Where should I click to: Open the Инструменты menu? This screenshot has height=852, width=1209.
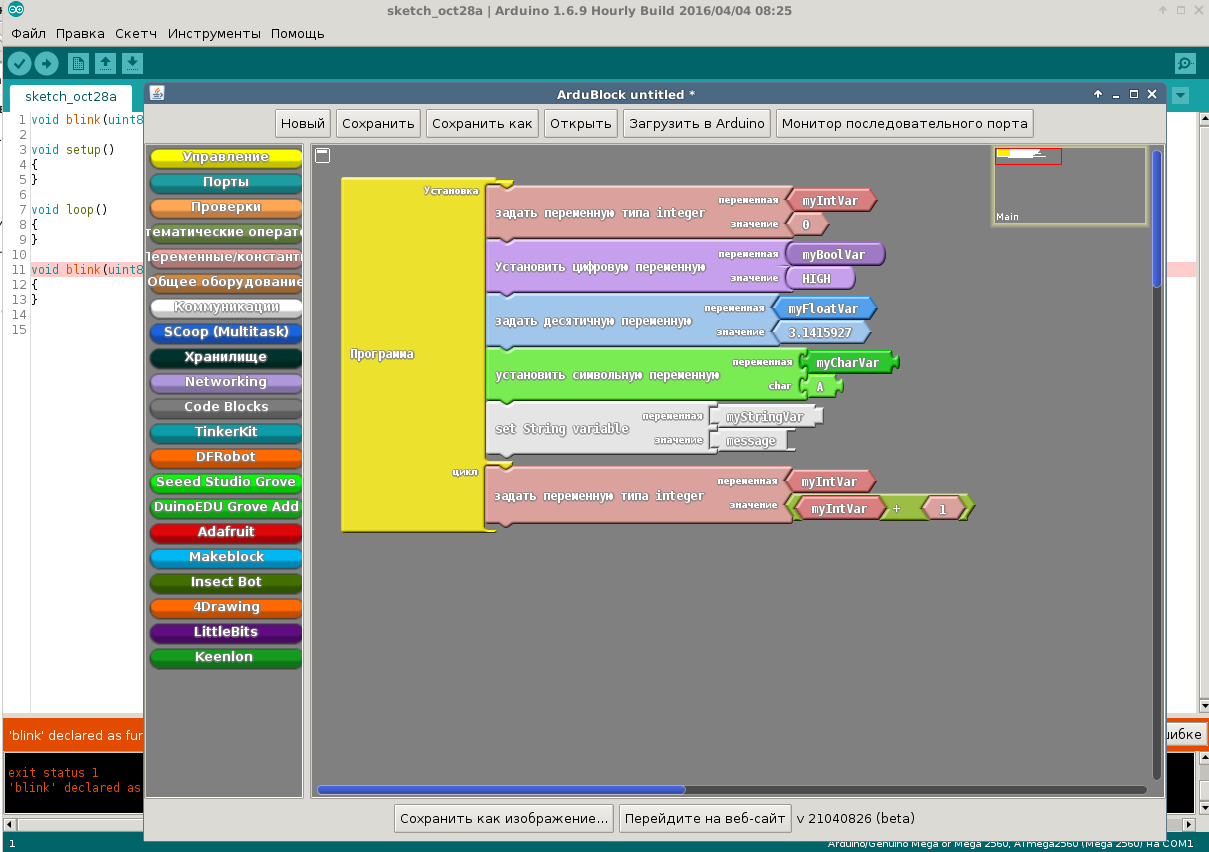(x=214, y=33)
